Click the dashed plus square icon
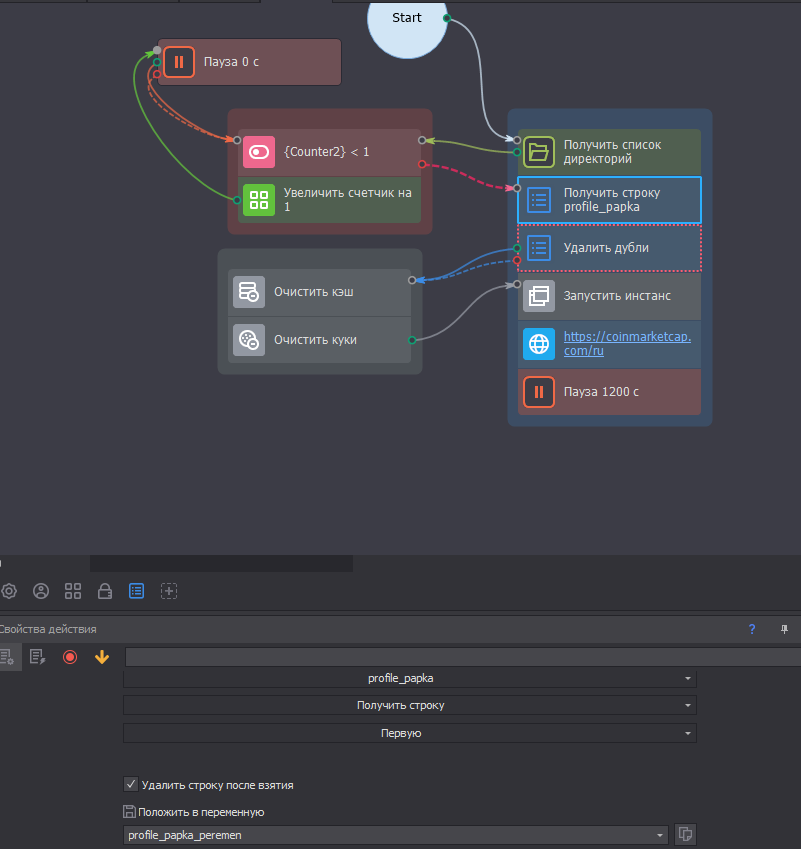Viewport: 801px width, 849px height. tap(170, 591)
